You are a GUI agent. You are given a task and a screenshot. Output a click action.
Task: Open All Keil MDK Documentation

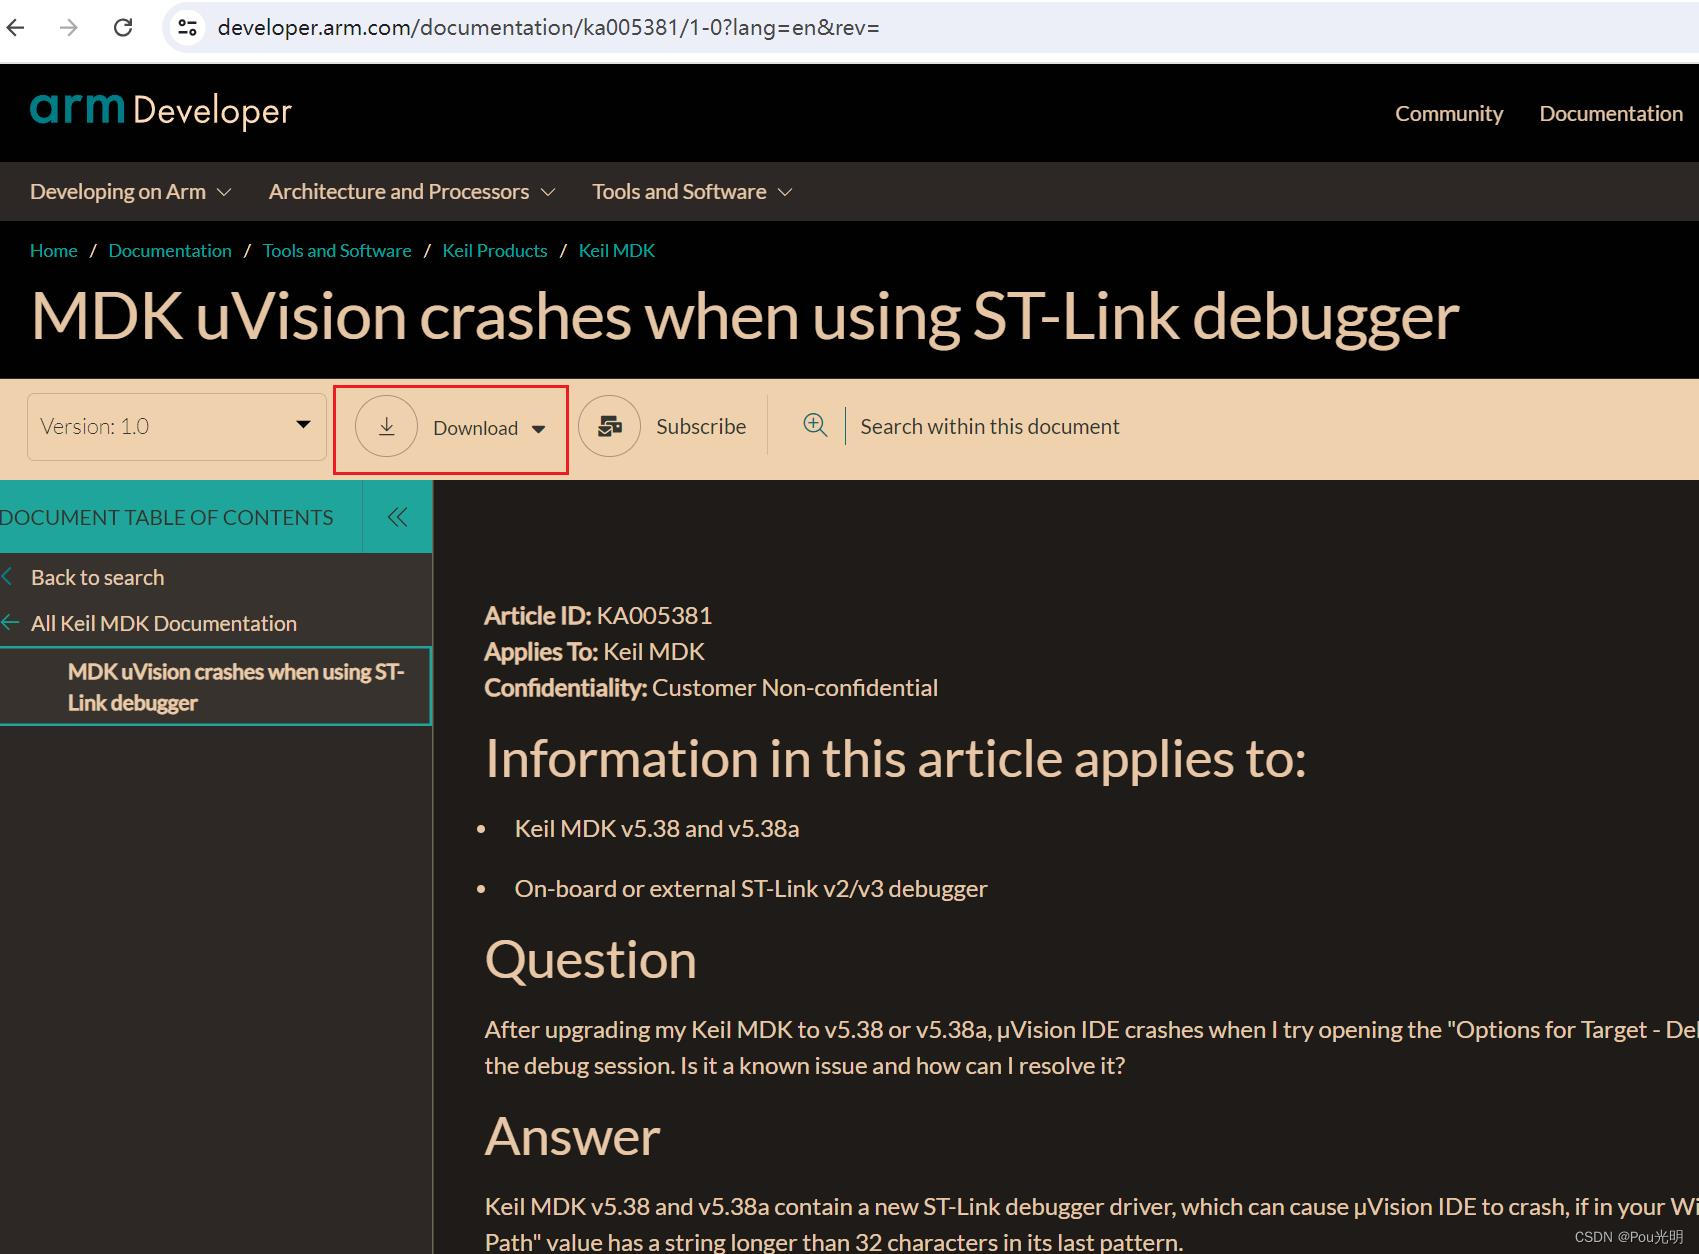pos(164,624)
